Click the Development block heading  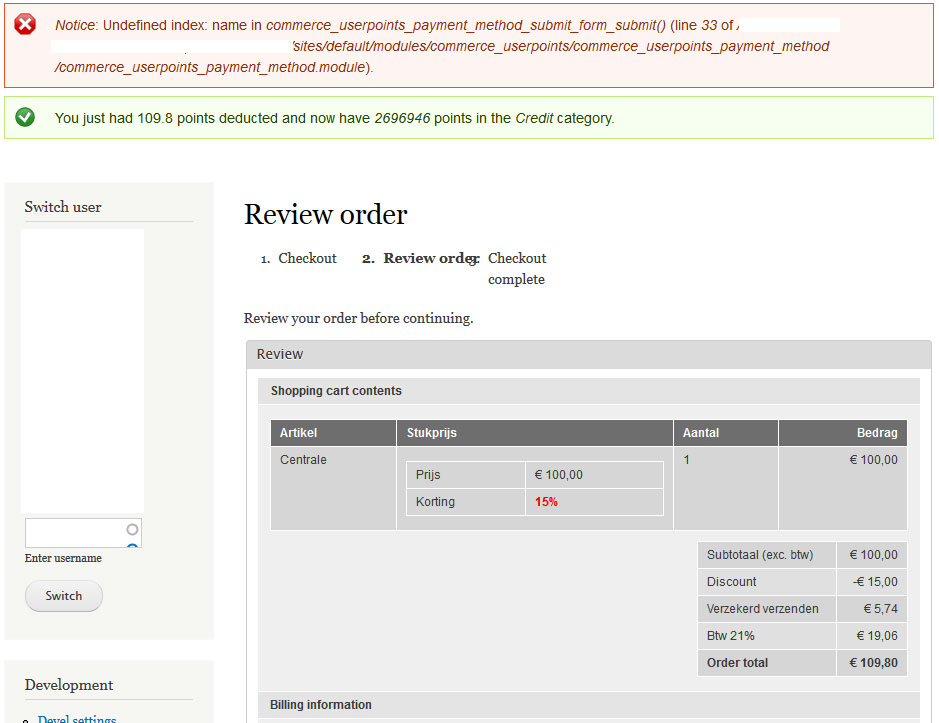(x=69, y=685)
